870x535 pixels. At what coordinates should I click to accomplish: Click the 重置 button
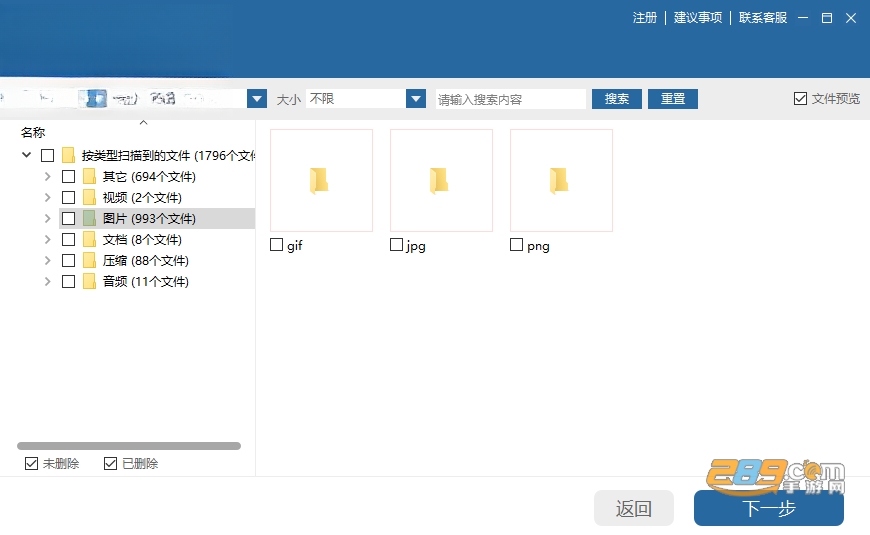point(672,99)
